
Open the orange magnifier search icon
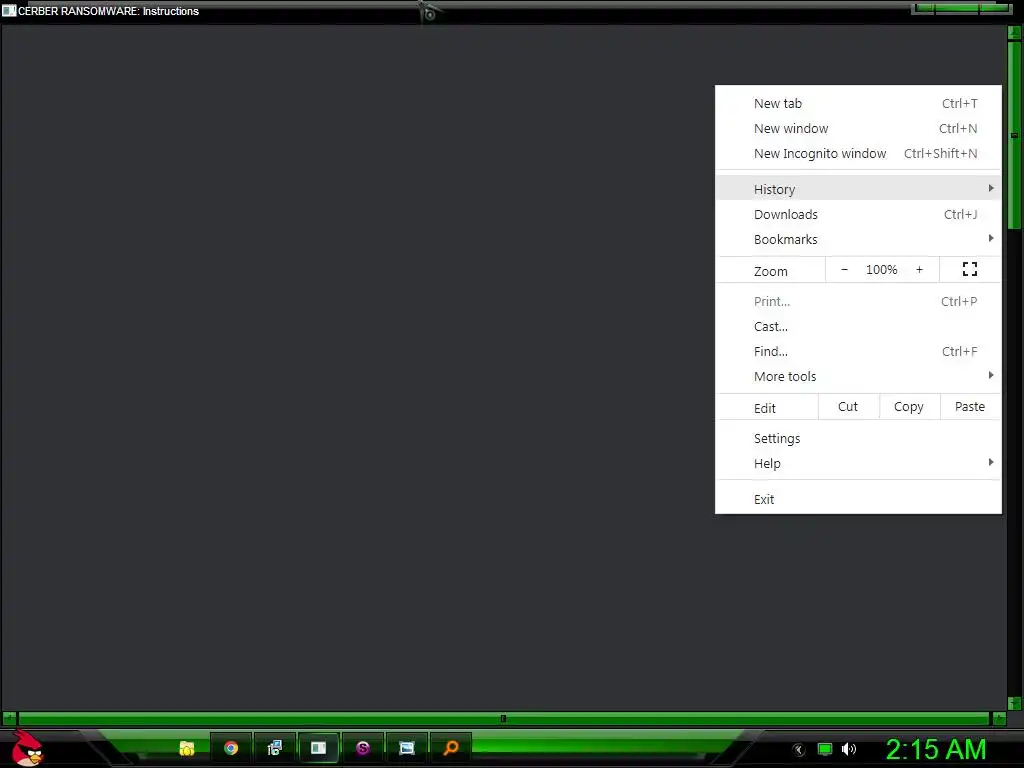(x=451, y=748)
